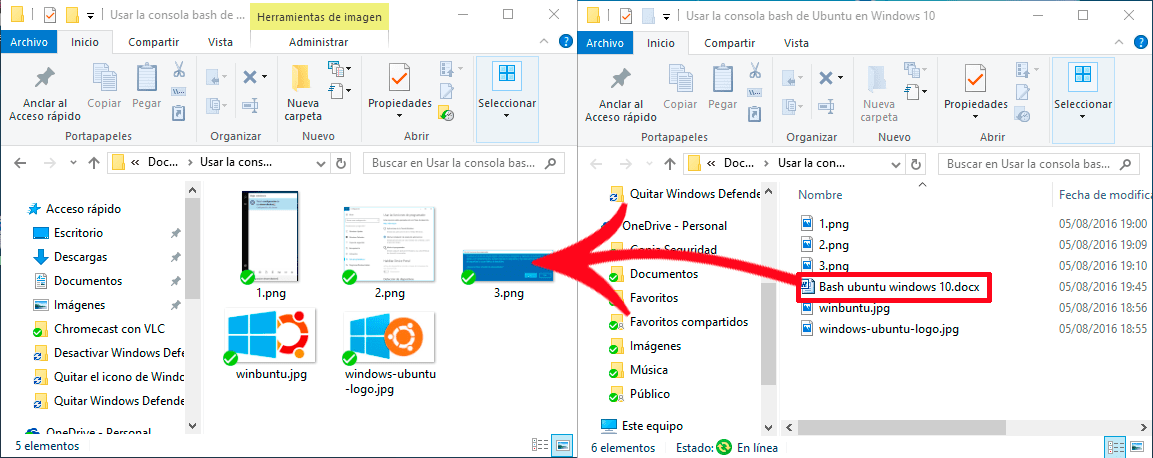The height and width of the screenshot is (458, 1153).
Task: Click Seleccionar icon in left window
Action: point(507,74)
